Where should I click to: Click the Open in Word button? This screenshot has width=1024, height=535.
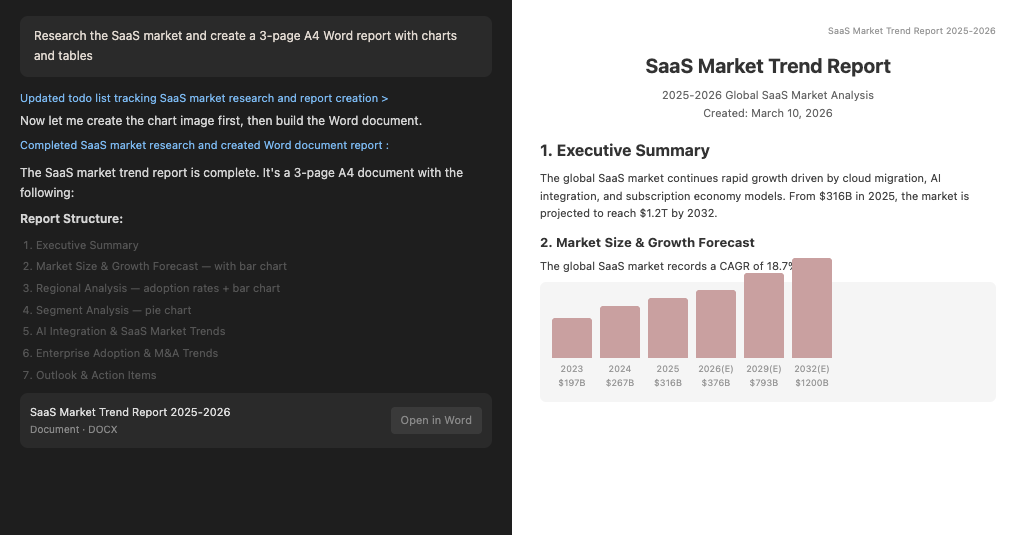(x=436, y=420)
